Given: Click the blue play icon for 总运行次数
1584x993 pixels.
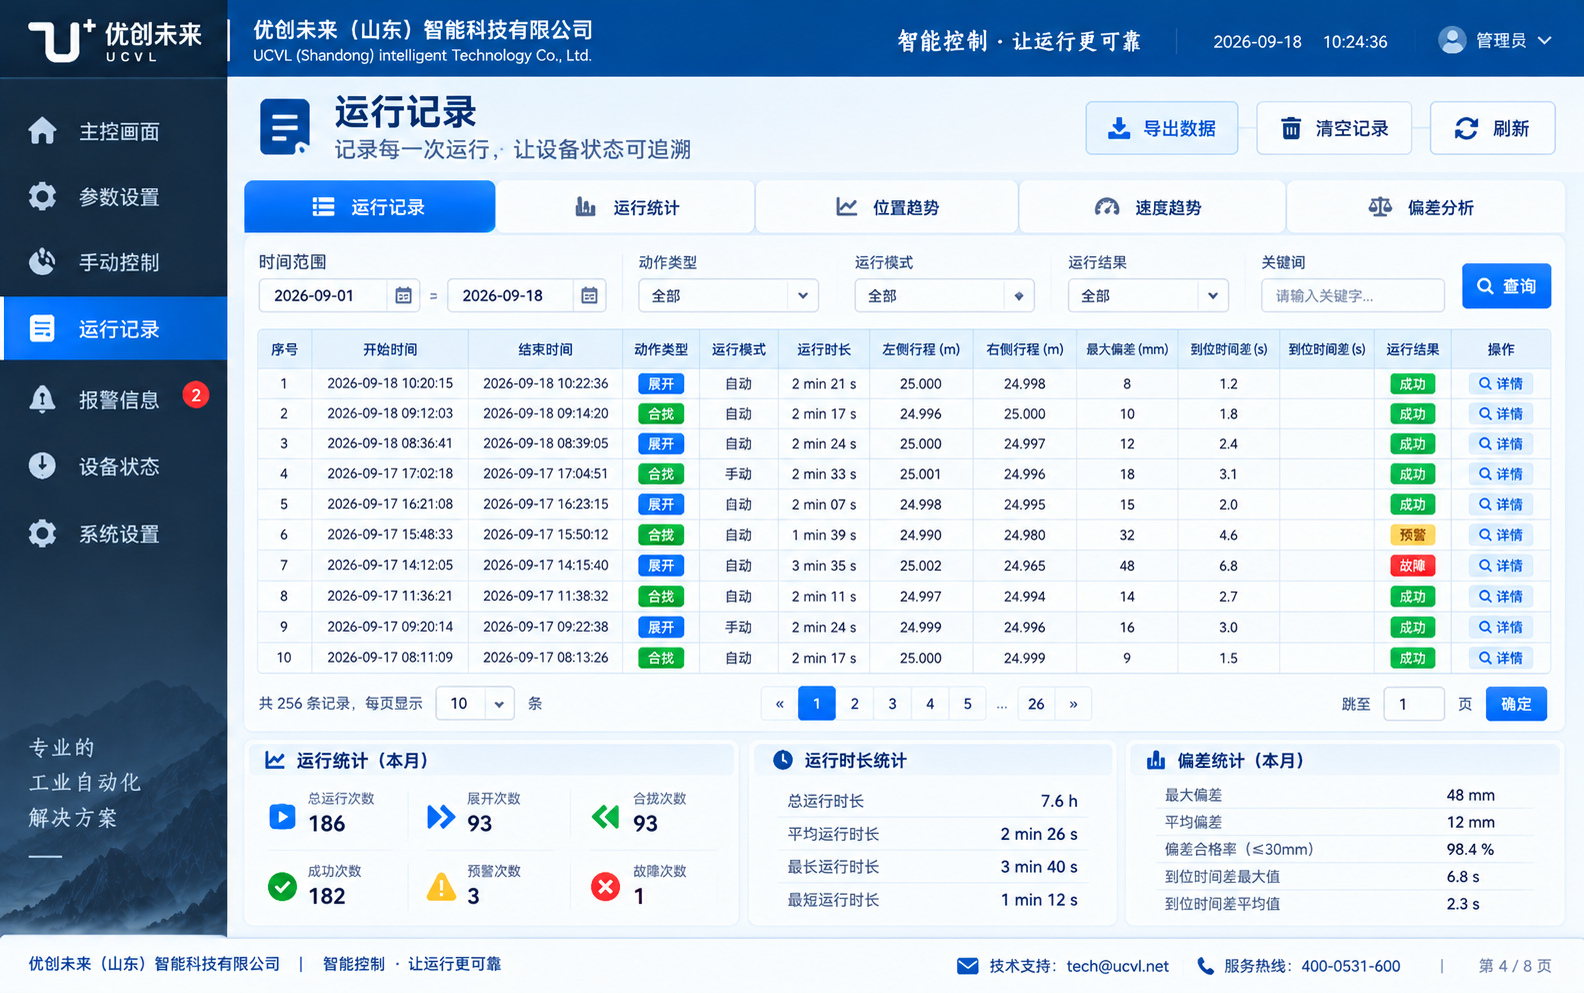Looking at the screenshot, I should click(x=282, y=816).
